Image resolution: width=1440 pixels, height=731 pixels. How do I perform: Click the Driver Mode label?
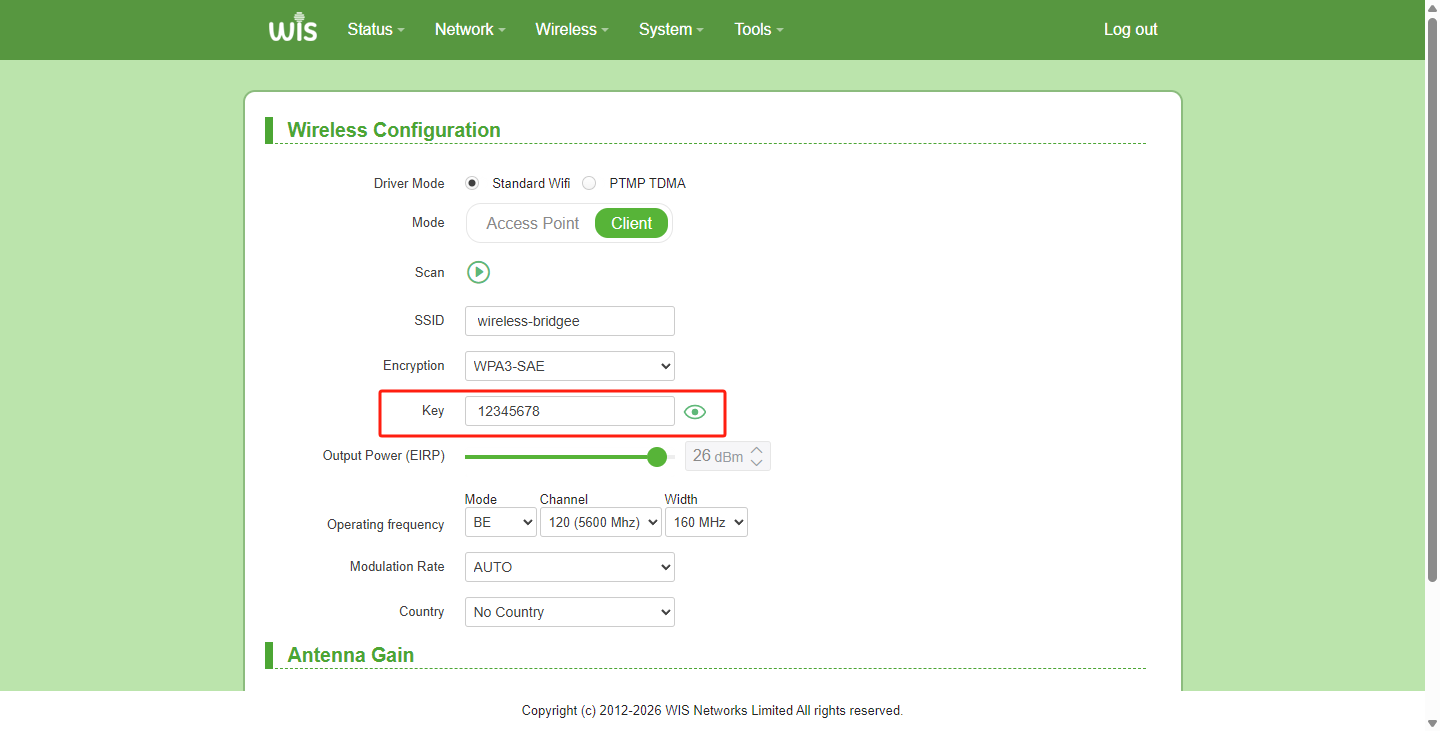coord(409,183)
